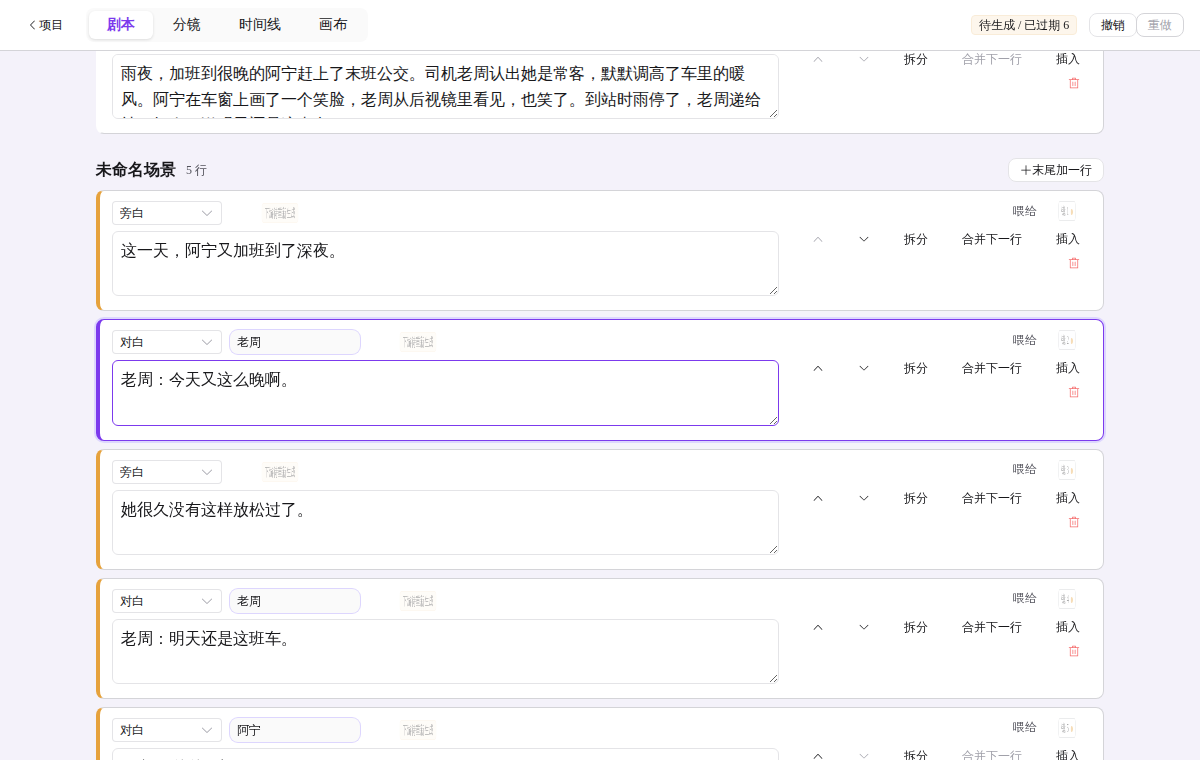The width and height of the screenshot is (1200, 760).
Task: Click 插入 on the top "雨夜" row
Action: (x=1068, y=59)
